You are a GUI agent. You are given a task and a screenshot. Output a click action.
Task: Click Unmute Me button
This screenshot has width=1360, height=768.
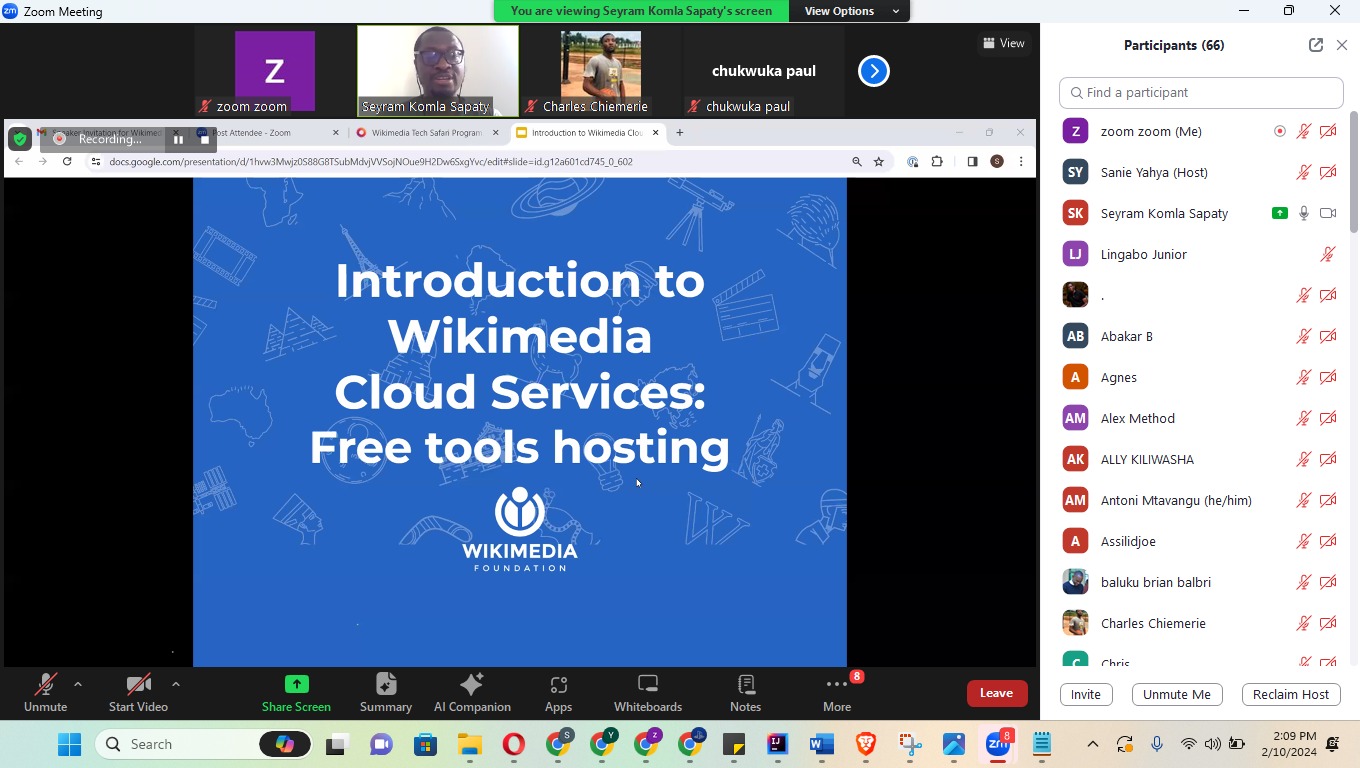pos(1177,694)
